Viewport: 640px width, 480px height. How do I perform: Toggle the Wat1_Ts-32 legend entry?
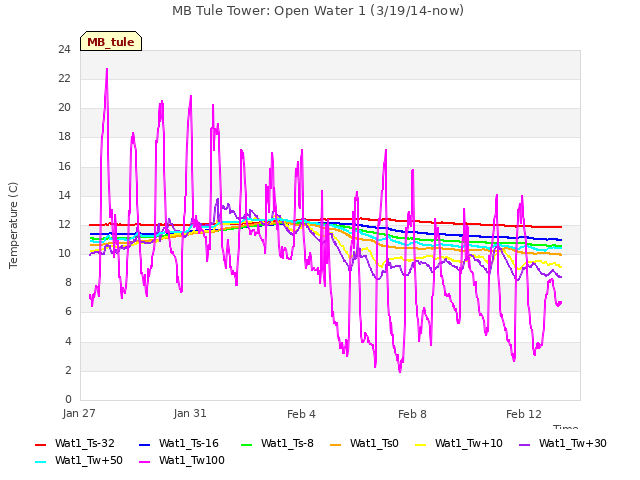(x=75, y=444)
